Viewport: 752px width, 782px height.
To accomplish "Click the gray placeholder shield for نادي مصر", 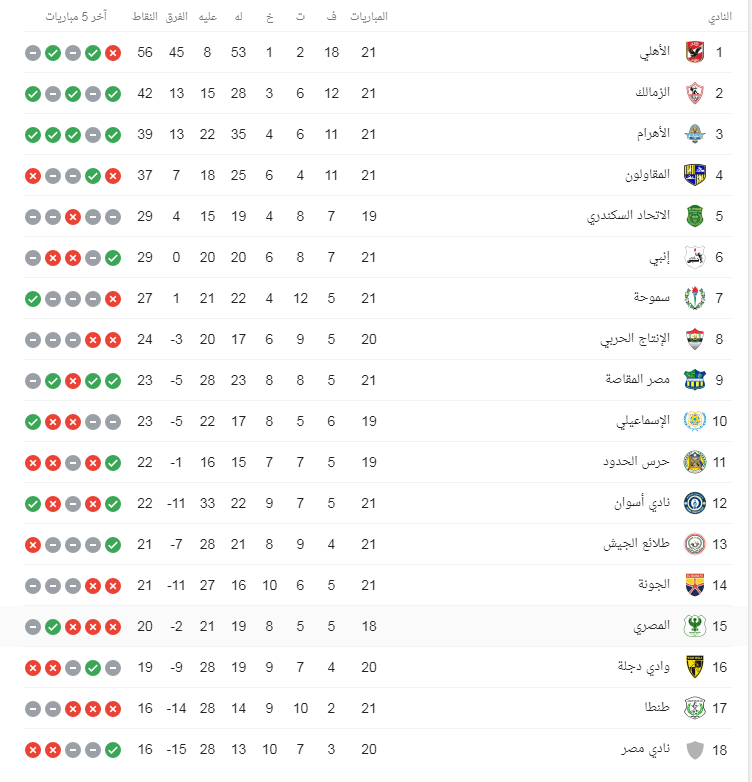I will [x=695, y=750].
